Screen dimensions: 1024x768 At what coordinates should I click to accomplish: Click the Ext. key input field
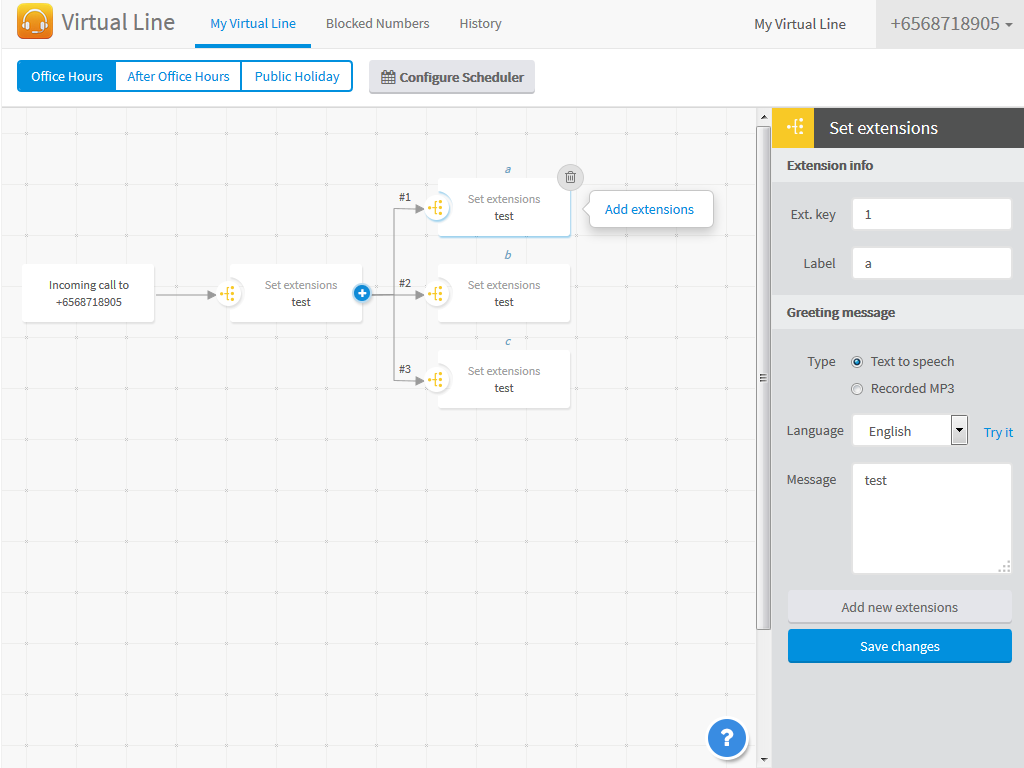point(931,214)
